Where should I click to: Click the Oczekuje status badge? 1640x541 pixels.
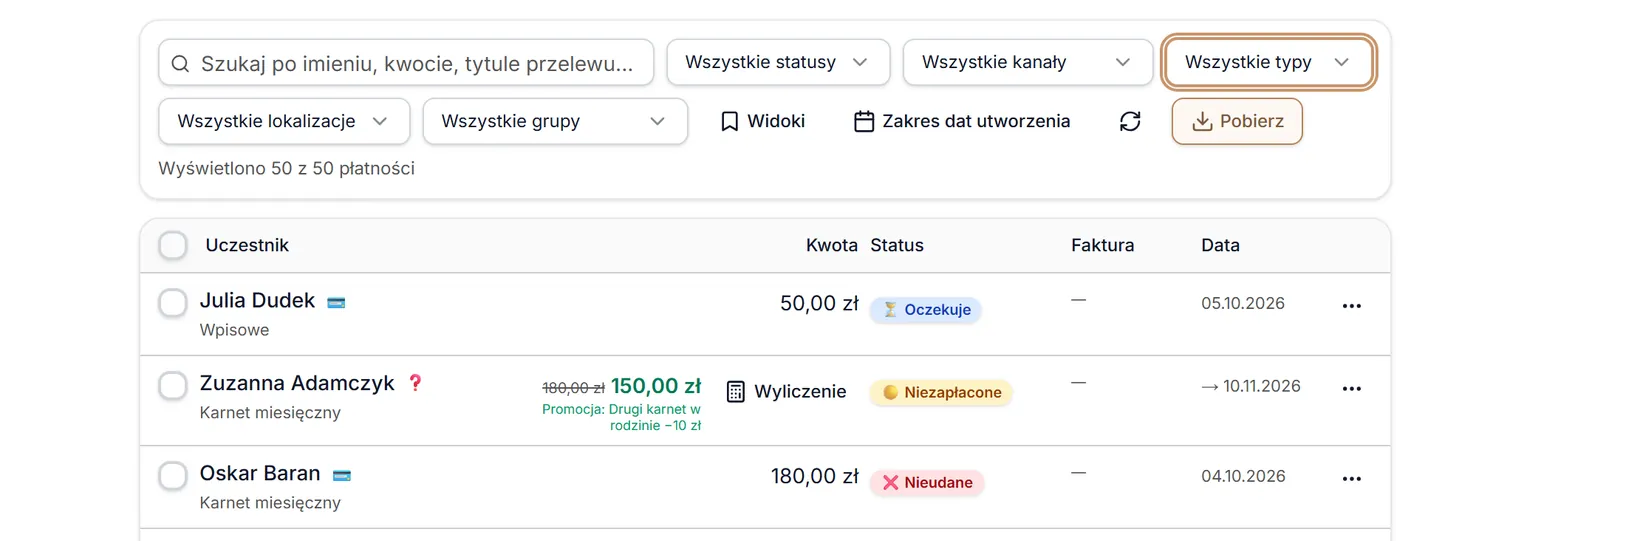[x=926, y=310]
